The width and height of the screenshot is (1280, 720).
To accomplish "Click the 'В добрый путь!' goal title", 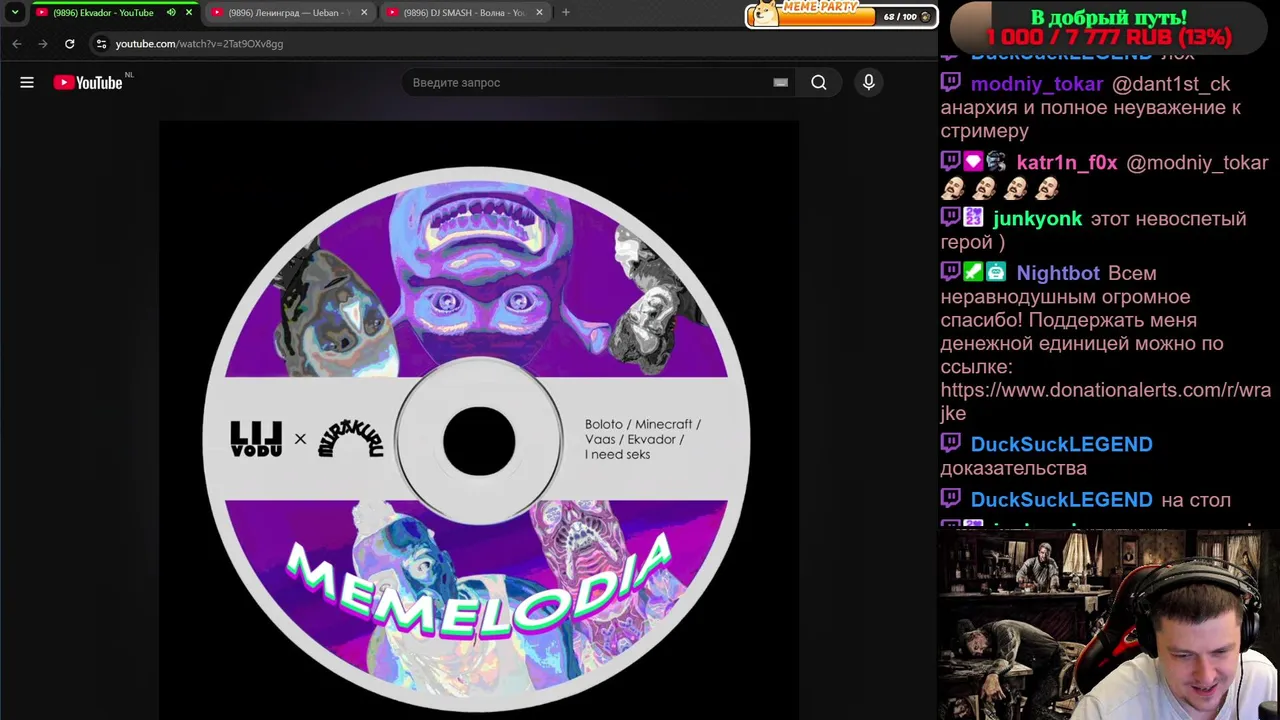I will (1109, 17).
